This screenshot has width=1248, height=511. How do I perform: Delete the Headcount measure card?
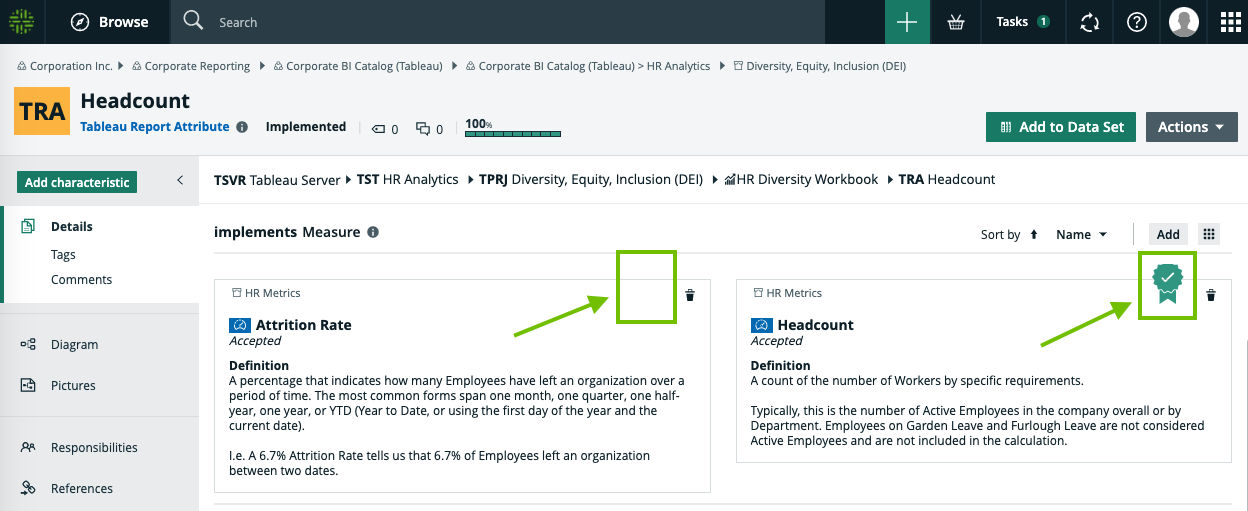tap(1211, 295)
